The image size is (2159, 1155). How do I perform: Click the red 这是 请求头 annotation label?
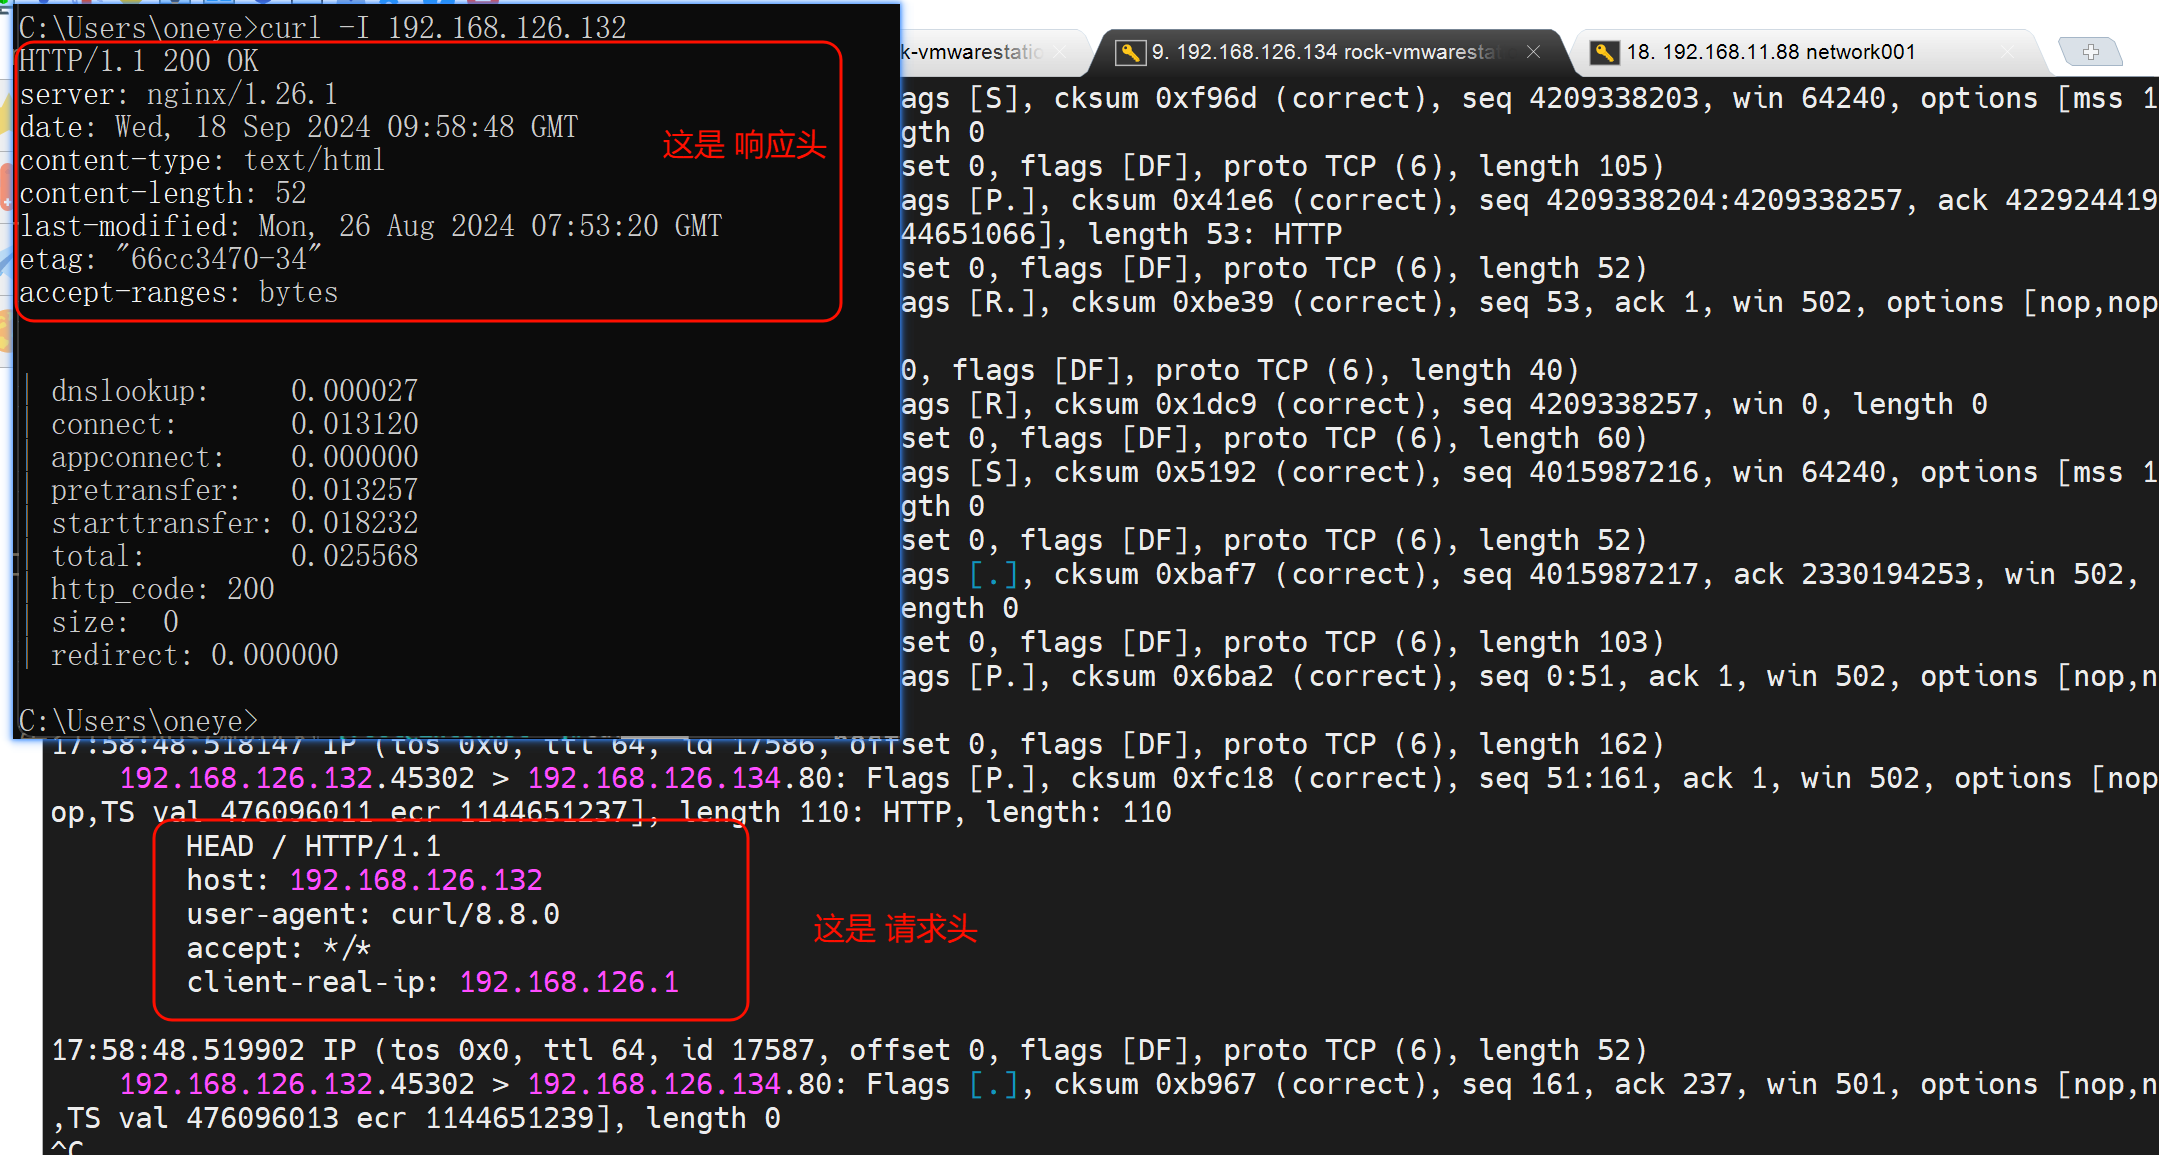tap(895, 929)
